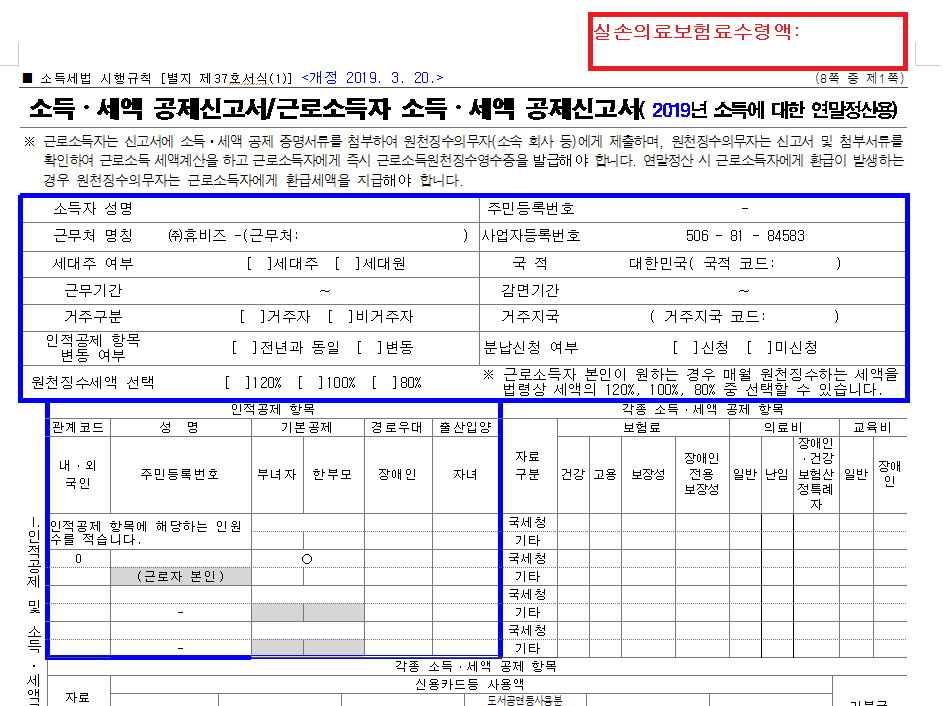
Task: Click the 국적 코드 blank field
Action: [x=806, y=263]
